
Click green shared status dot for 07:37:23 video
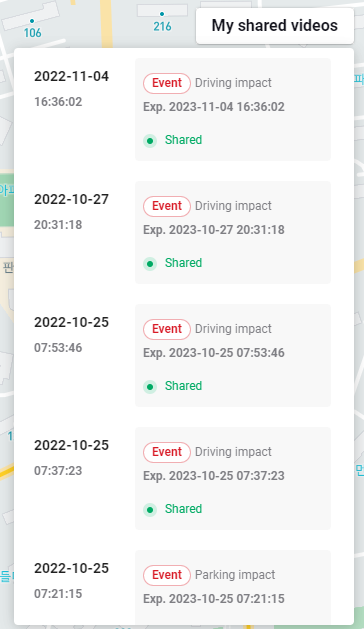(150, 510)
